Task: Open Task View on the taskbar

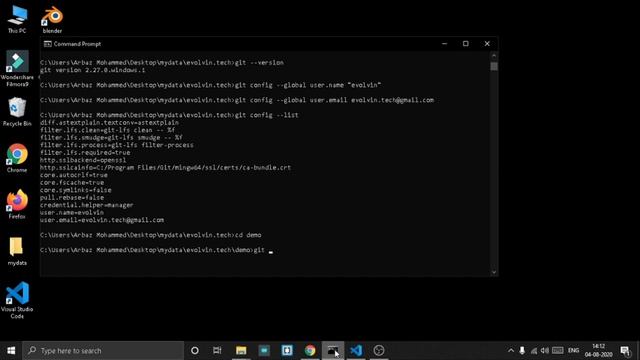Action: tap(217, 351)
